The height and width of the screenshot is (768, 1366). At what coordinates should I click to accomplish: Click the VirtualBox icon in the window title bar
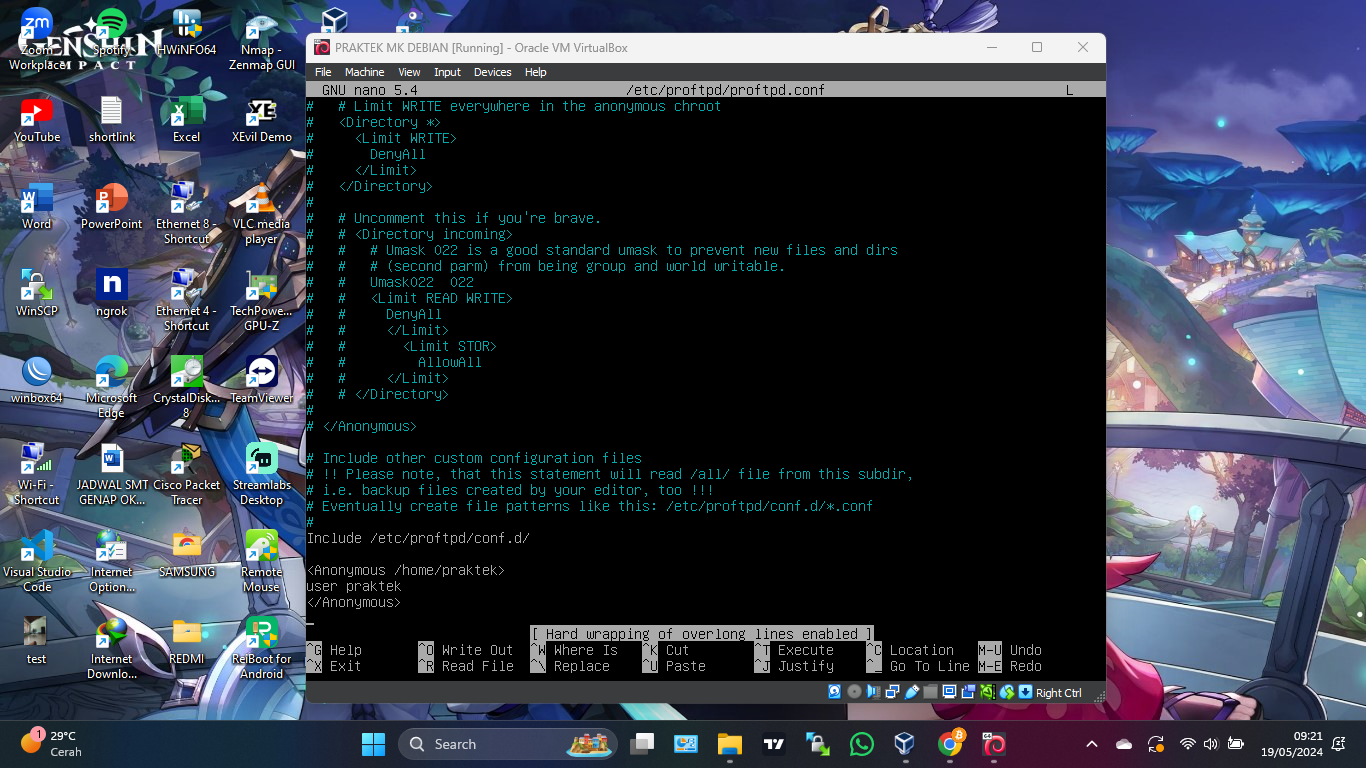click(322, 47)
